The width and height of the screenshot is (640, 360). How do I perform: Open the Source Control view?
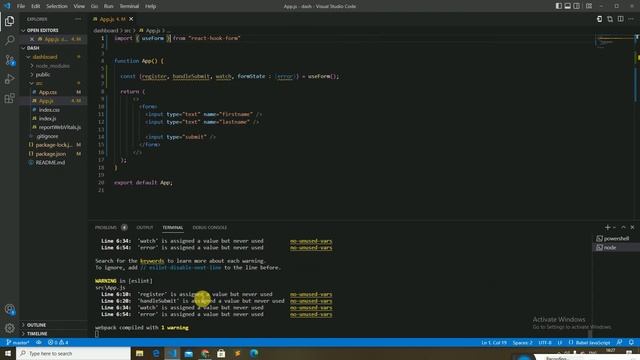coord(9,60)
